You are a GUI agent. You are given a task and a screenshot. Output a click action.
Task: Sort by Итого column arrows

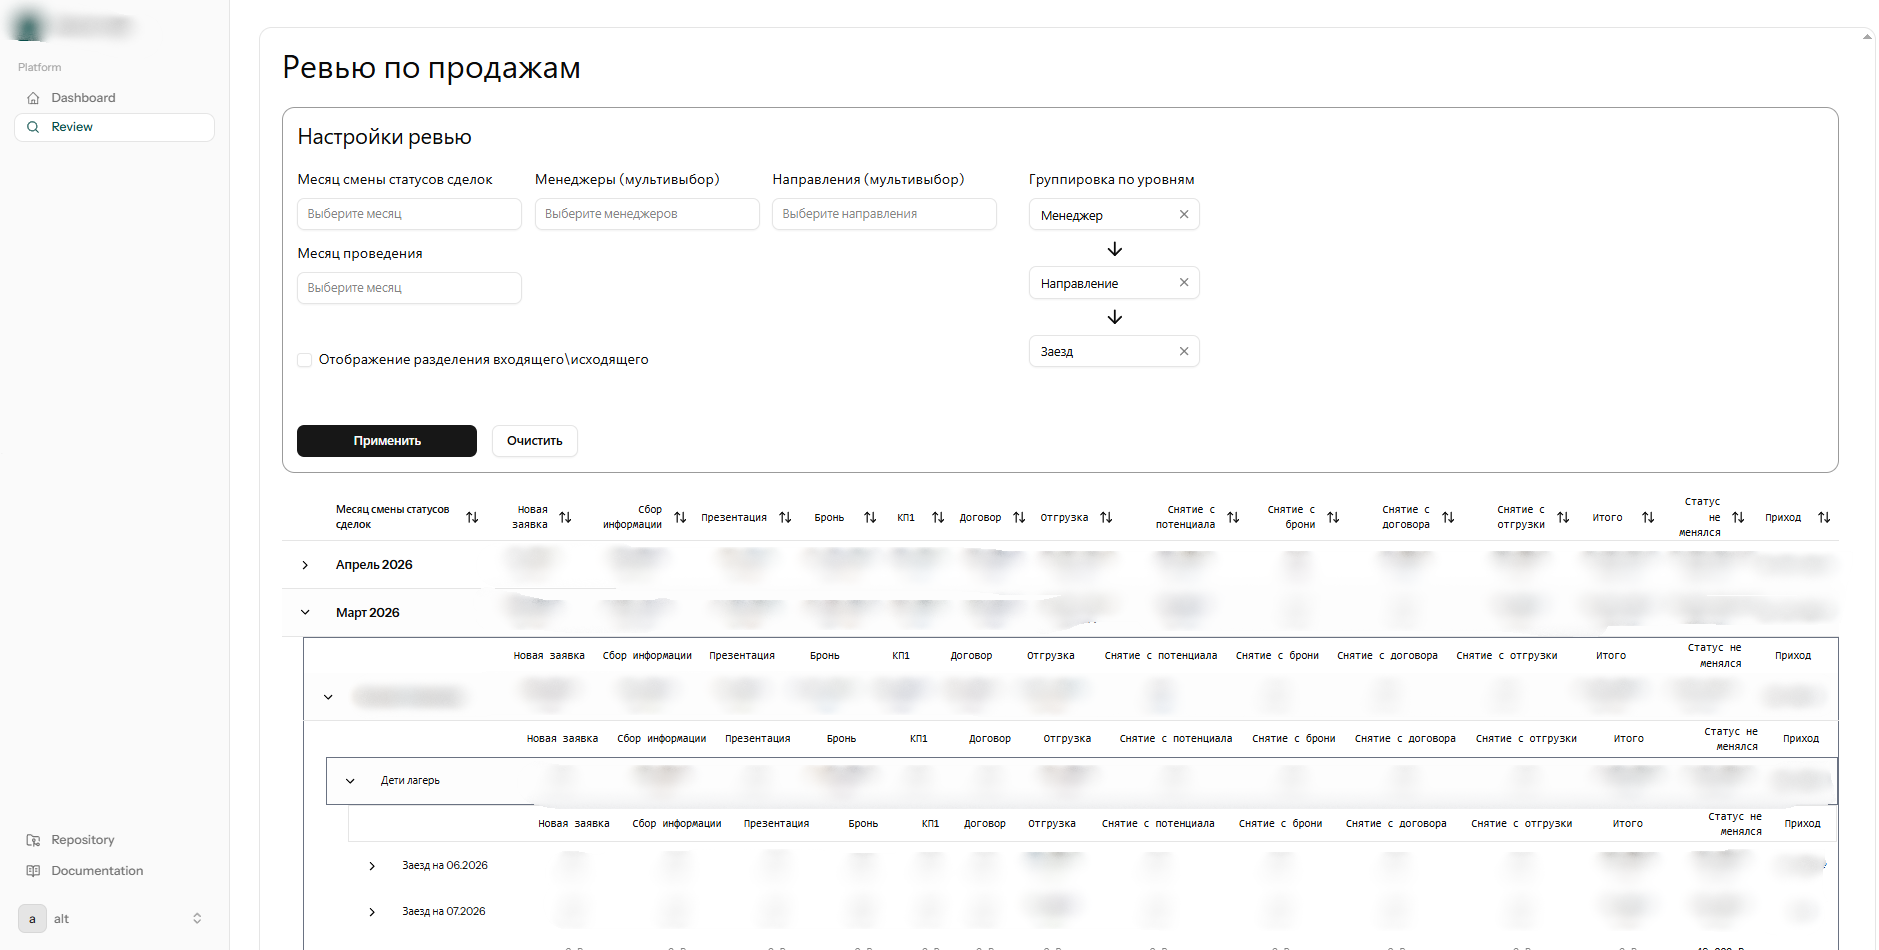pyautogui.click(x=1648, y=517)
